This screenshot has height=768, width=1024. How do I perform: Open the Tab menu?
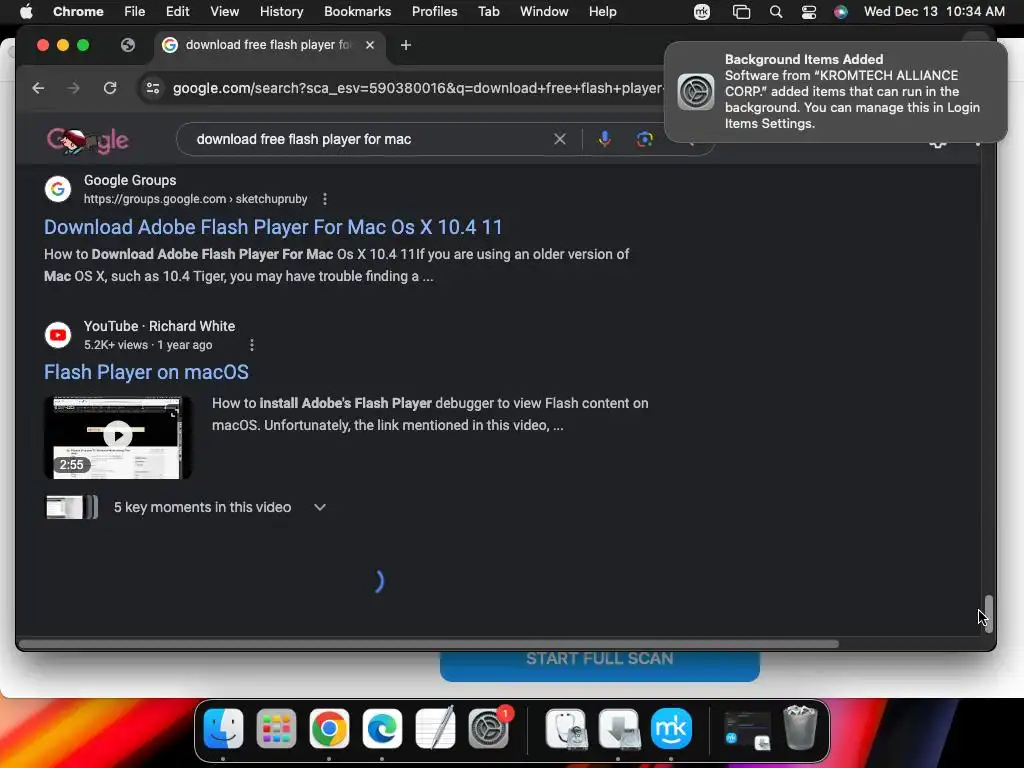pos(488,11)
